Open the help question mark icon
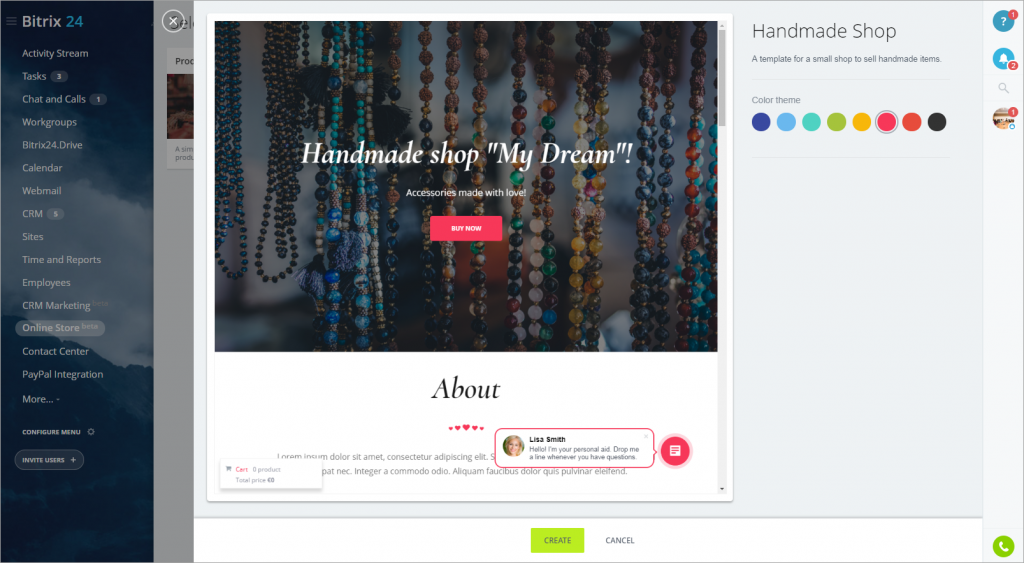This screenshot has height=563, width=1024. tap(1003, 22)
